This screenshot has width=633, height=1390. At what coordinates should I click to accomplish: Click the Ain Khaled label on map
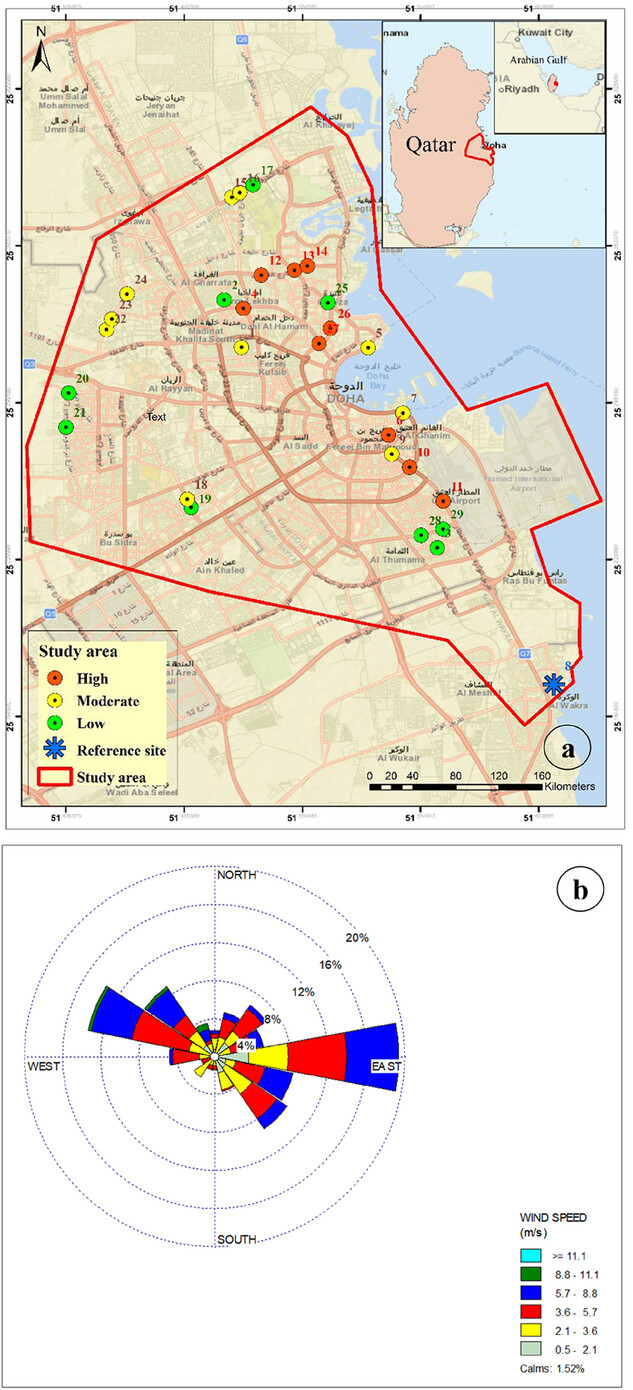coord(222,570)
